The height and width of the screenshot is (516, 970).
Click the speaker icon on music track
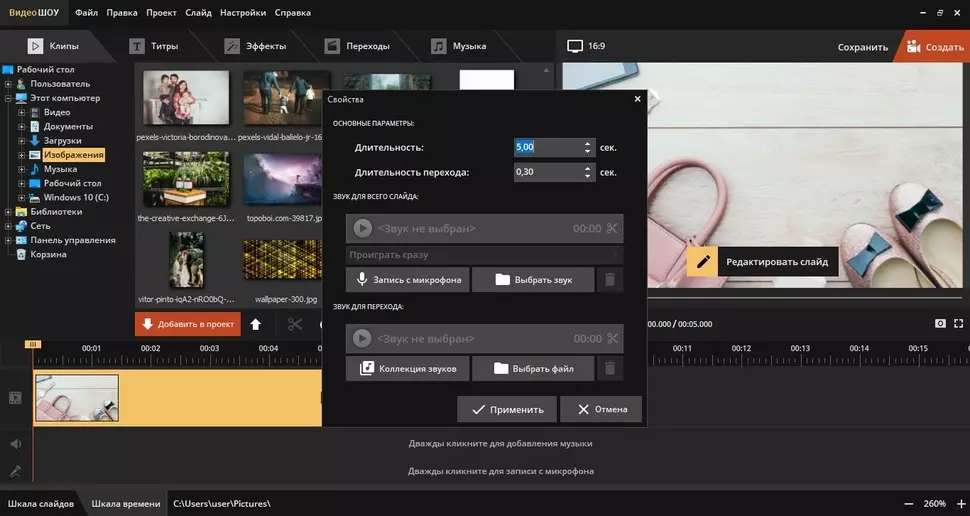[x=16, y=444]
